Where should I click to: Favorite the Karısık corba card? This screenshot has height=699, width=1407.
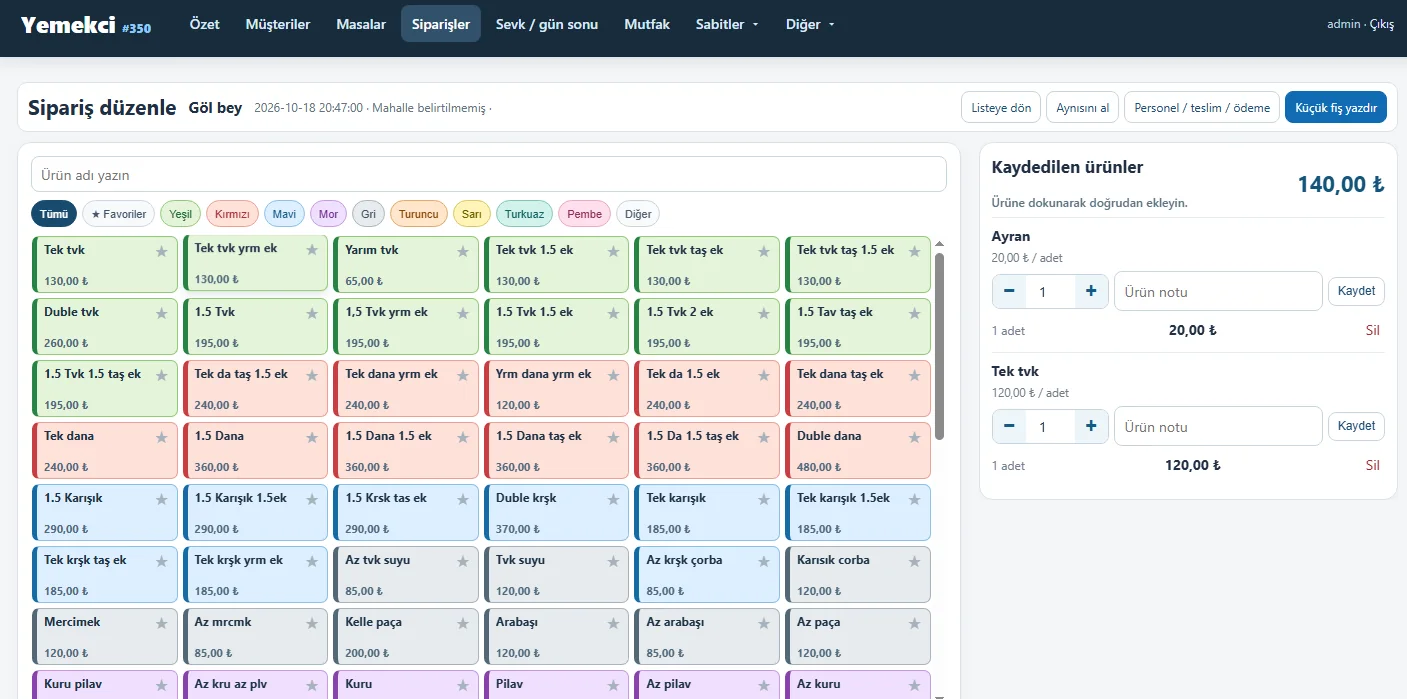click(x=915, y=562)
